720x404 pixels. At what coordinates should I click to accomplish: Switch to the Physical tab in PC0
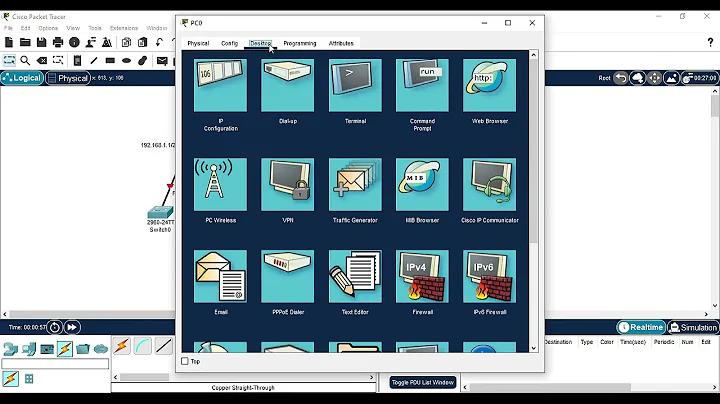click(198, 43)
